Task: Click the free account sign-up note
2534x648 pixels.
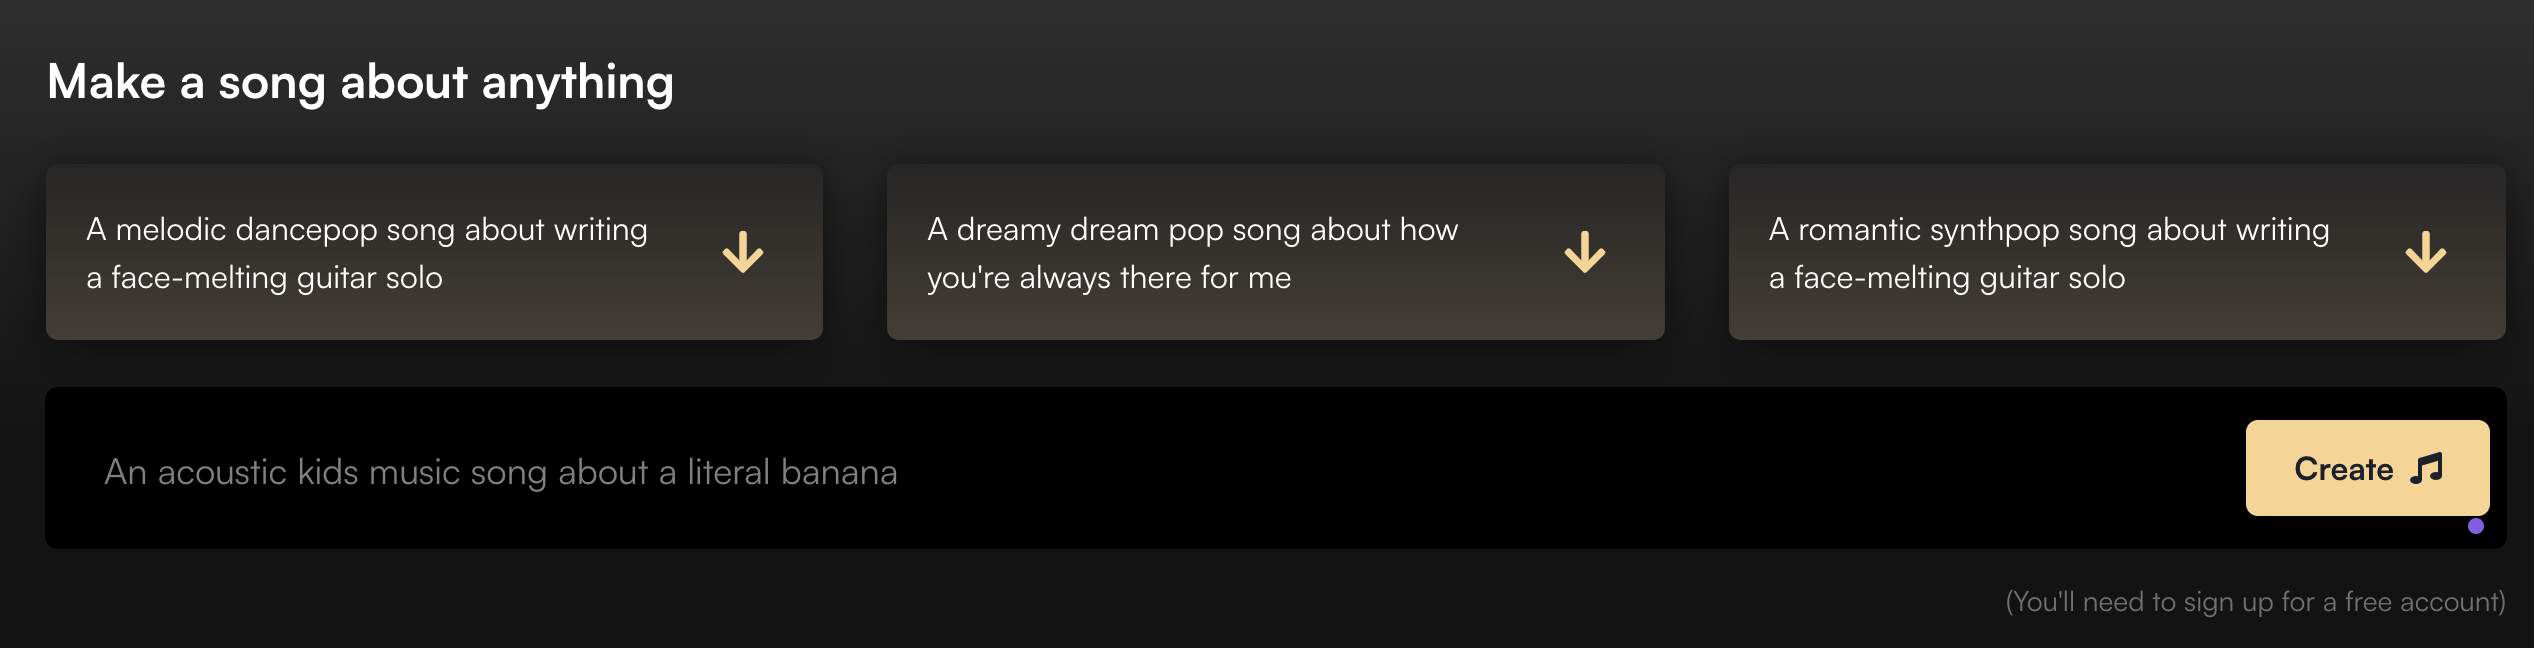Action: pos(2255,602)
